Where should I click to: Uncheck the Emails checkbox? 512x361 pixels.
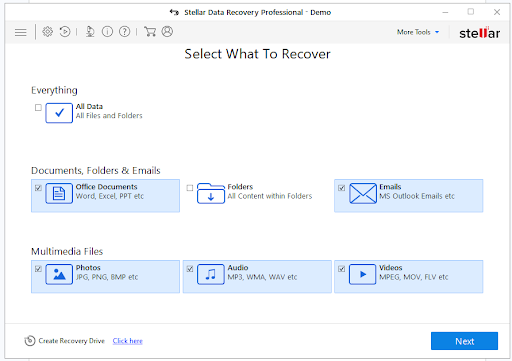pyautogui.click(x=342, y=188)
